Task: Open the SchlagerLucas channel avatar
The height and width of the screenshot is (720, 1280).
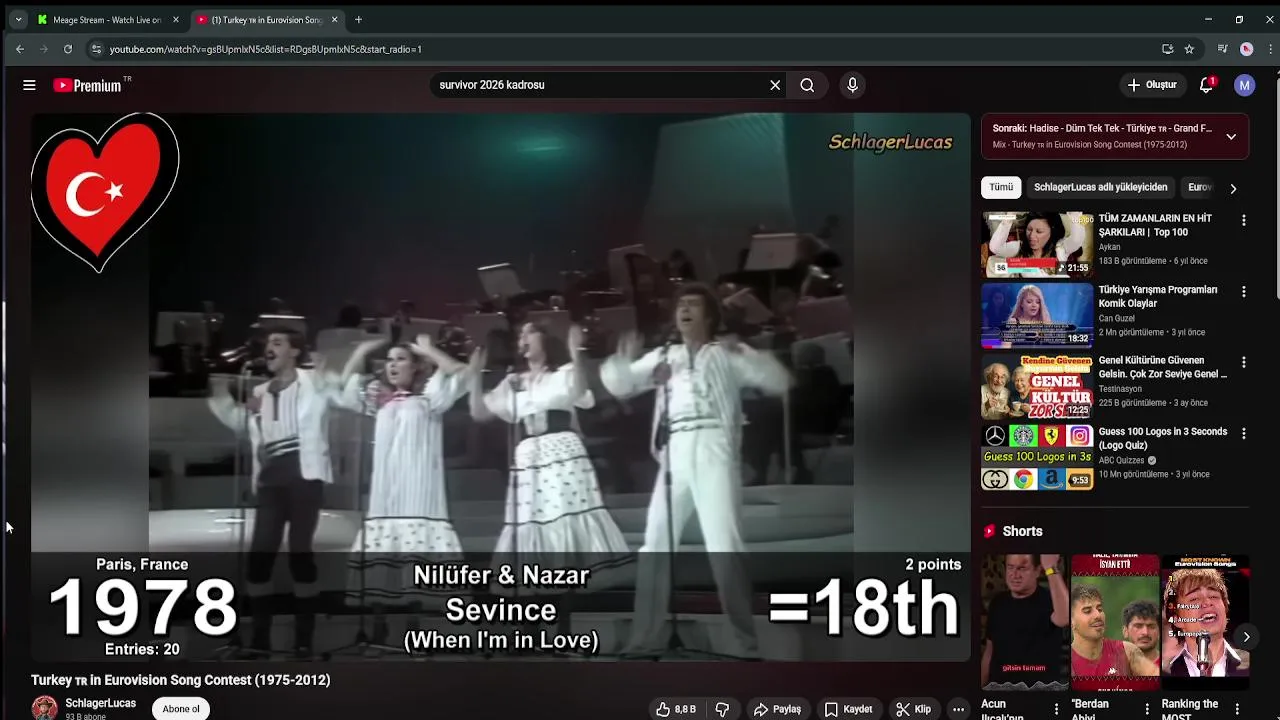Action: (44, 708)
